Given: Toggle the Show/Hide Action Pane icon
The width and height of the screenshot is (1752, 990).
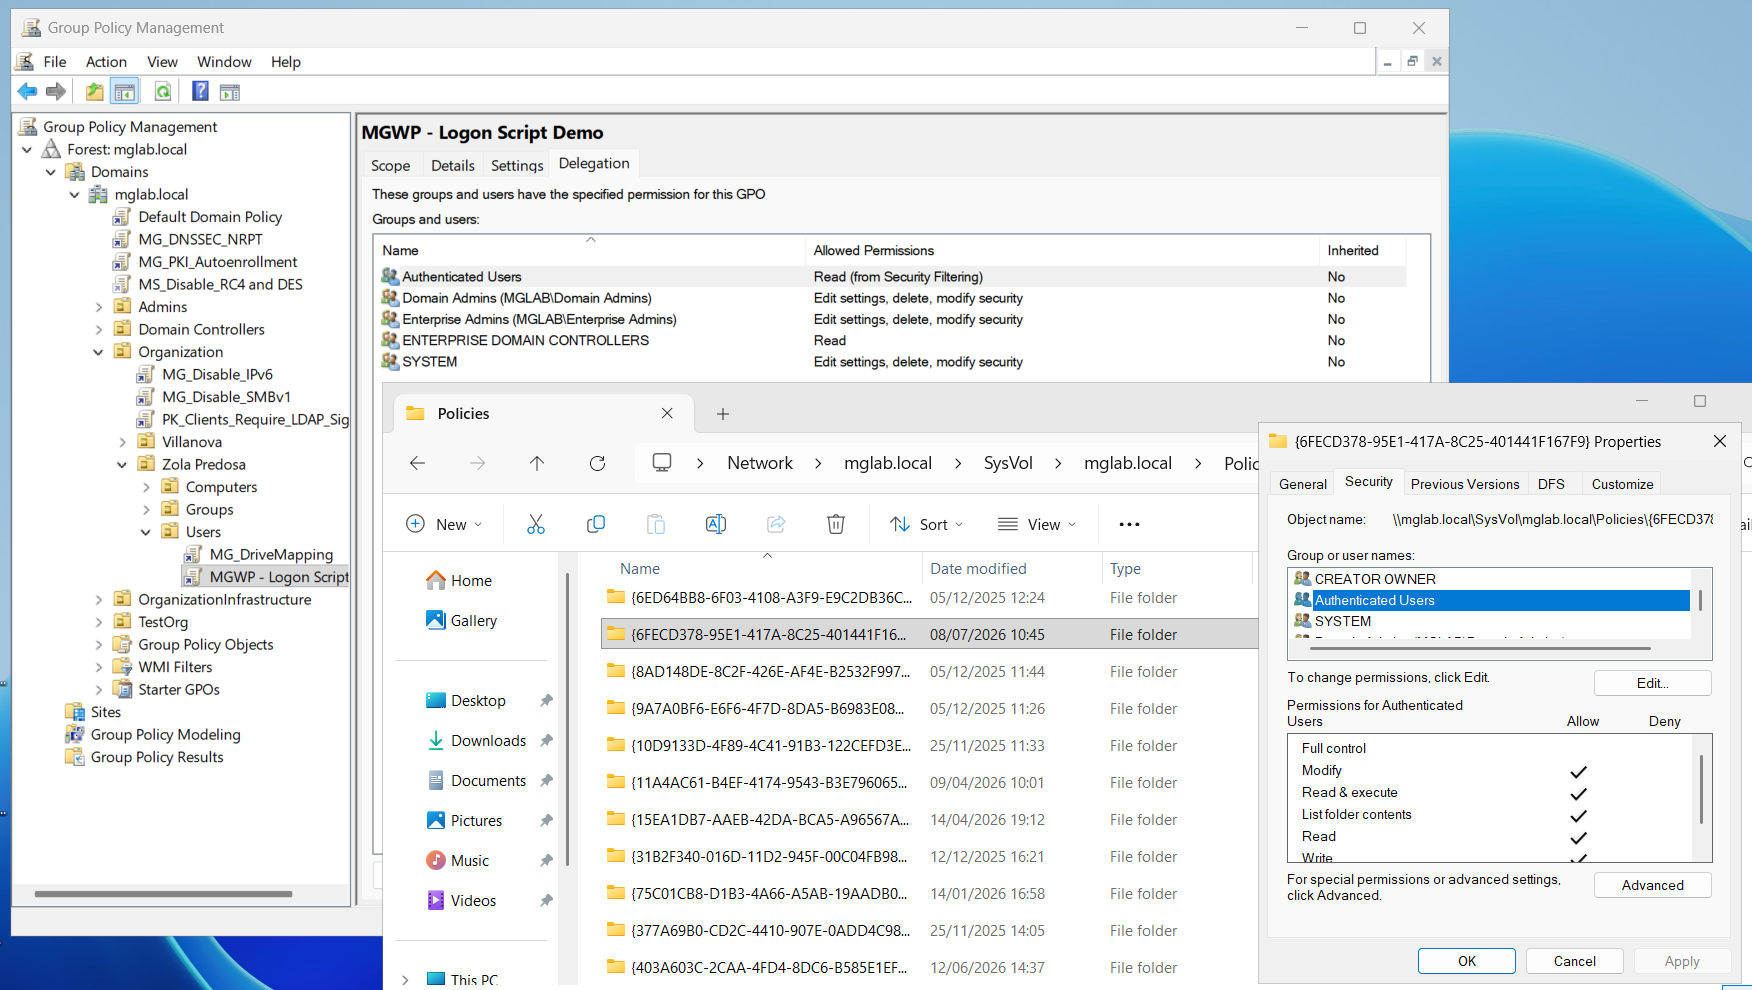Looking at the screenshot, I should (230, 92).
